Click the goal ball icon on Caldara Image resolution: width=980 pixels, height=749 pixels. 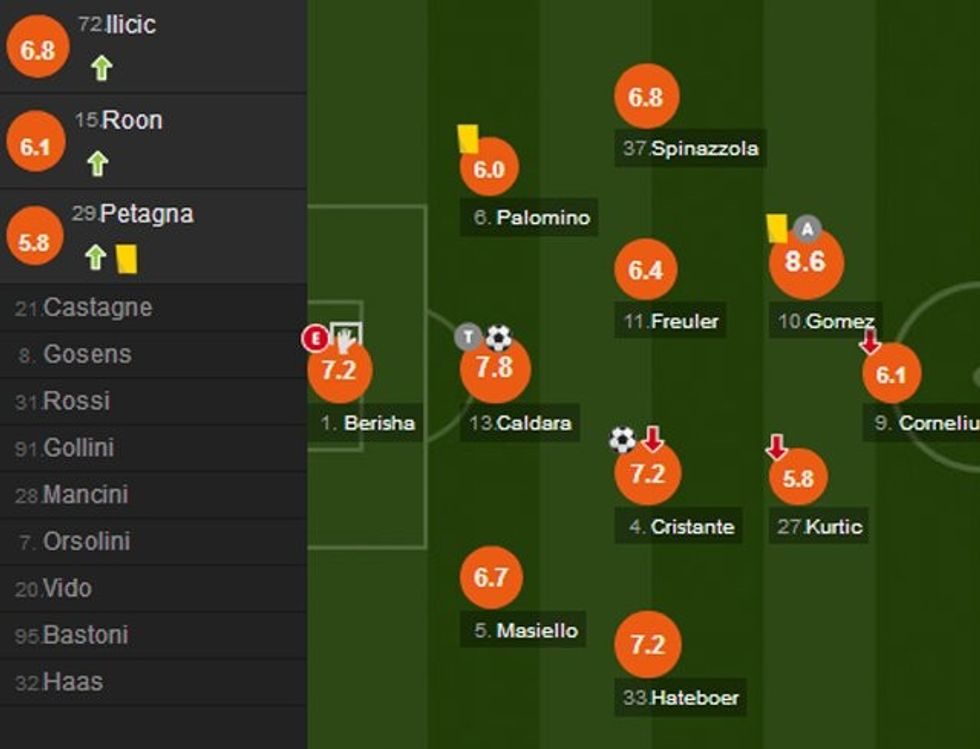click(x=498, y=338)
